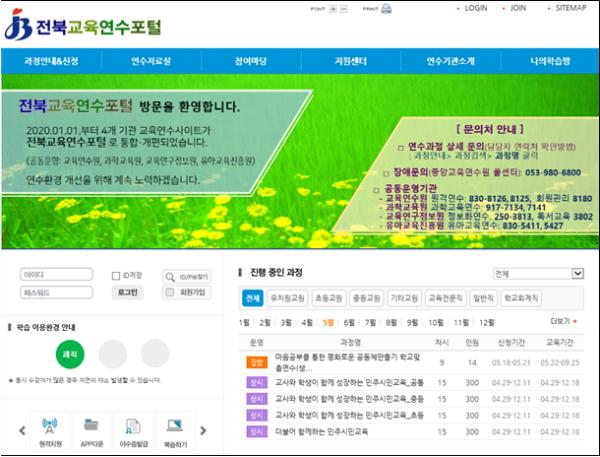The width and height of the screenshot is (600, 457).
Task: Select the 5월 month tab
Action: (x=328, y=322)
